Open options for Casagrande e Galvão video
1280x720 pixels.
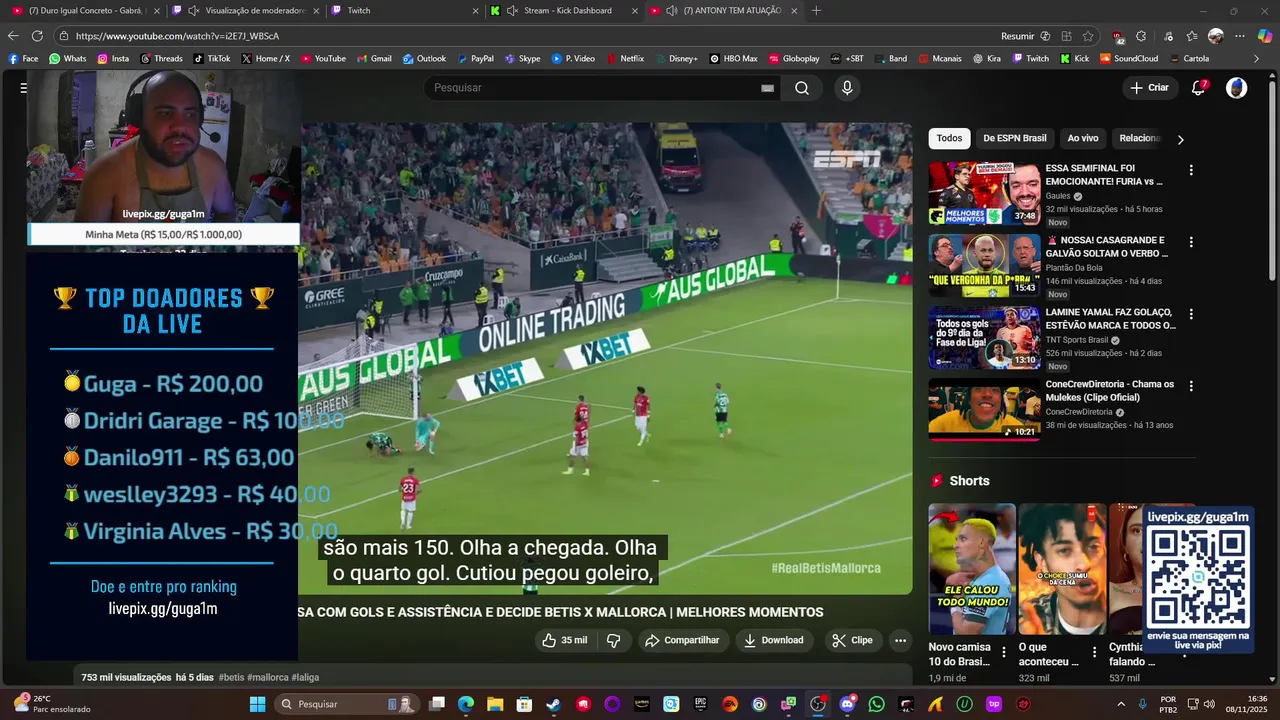point(1190,242)
